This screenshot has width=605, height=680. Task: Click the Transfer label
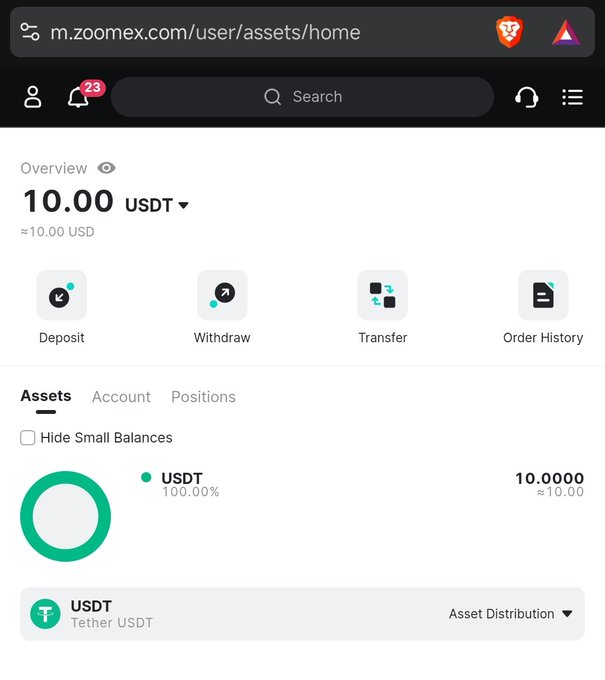coord(383,337)
